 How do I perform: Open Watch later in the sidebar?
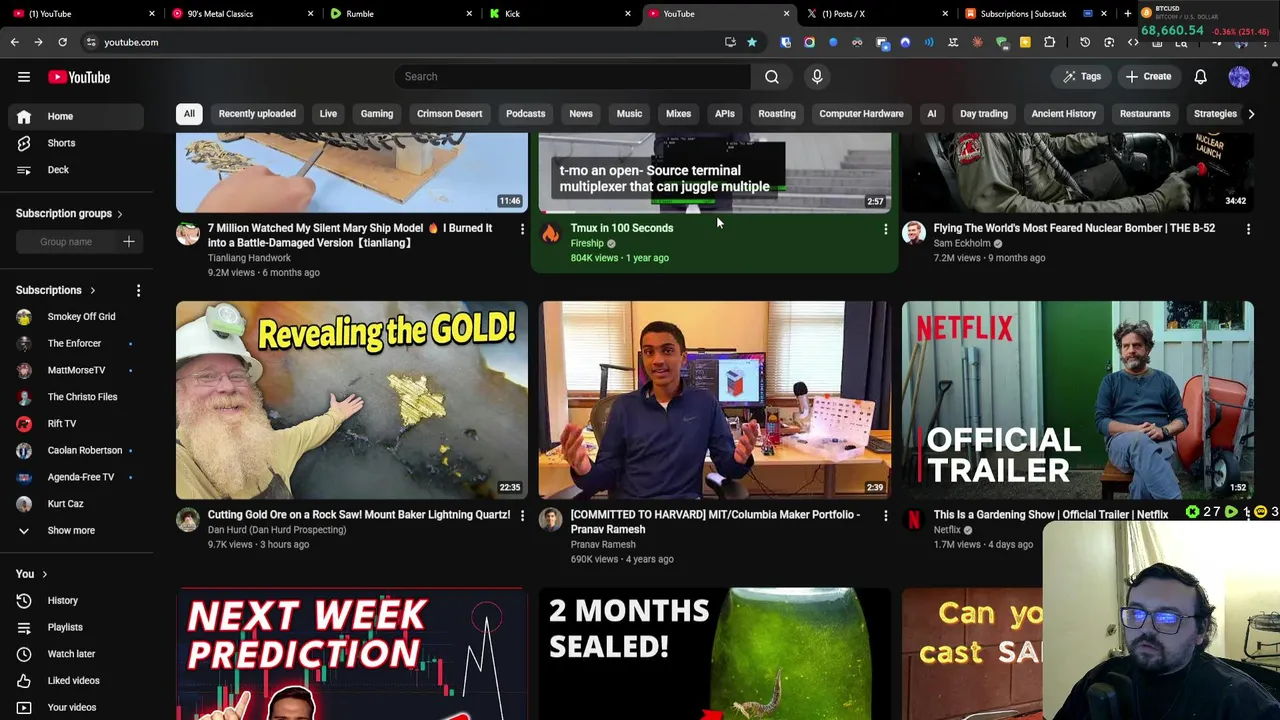pos(72,654)
